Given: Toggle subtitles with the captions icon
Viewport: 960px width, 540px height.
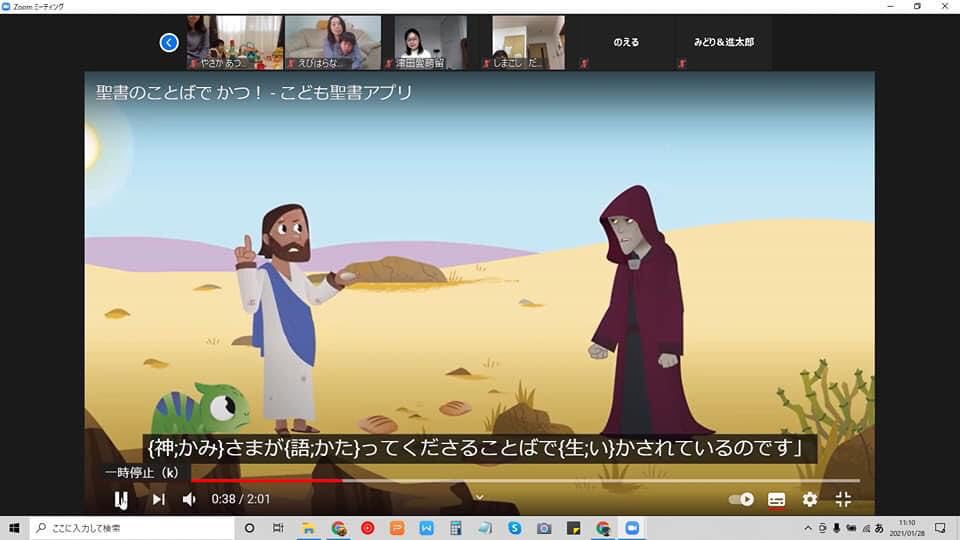Looking at the screenshot, I should [x=776, y=500].
